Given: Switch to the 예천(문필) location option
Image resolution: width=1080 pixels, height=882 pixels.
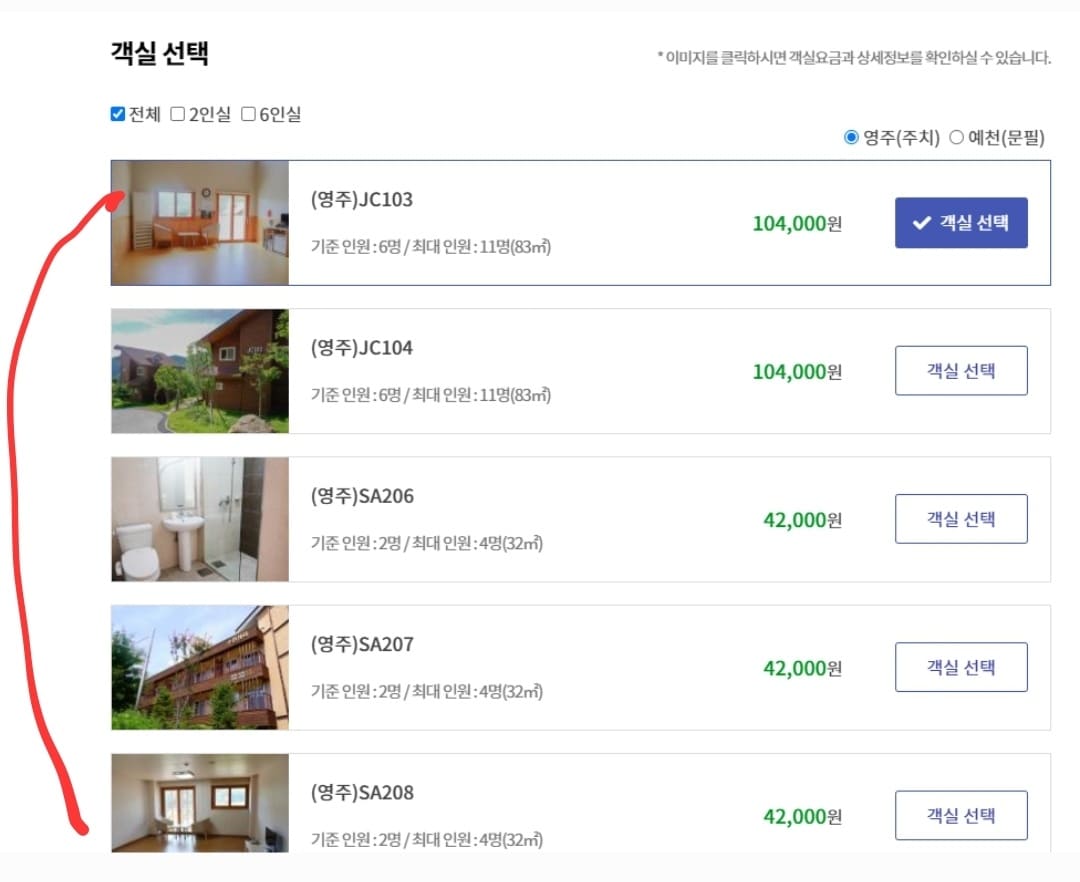Looking at the screenshot, I should 957,137.
